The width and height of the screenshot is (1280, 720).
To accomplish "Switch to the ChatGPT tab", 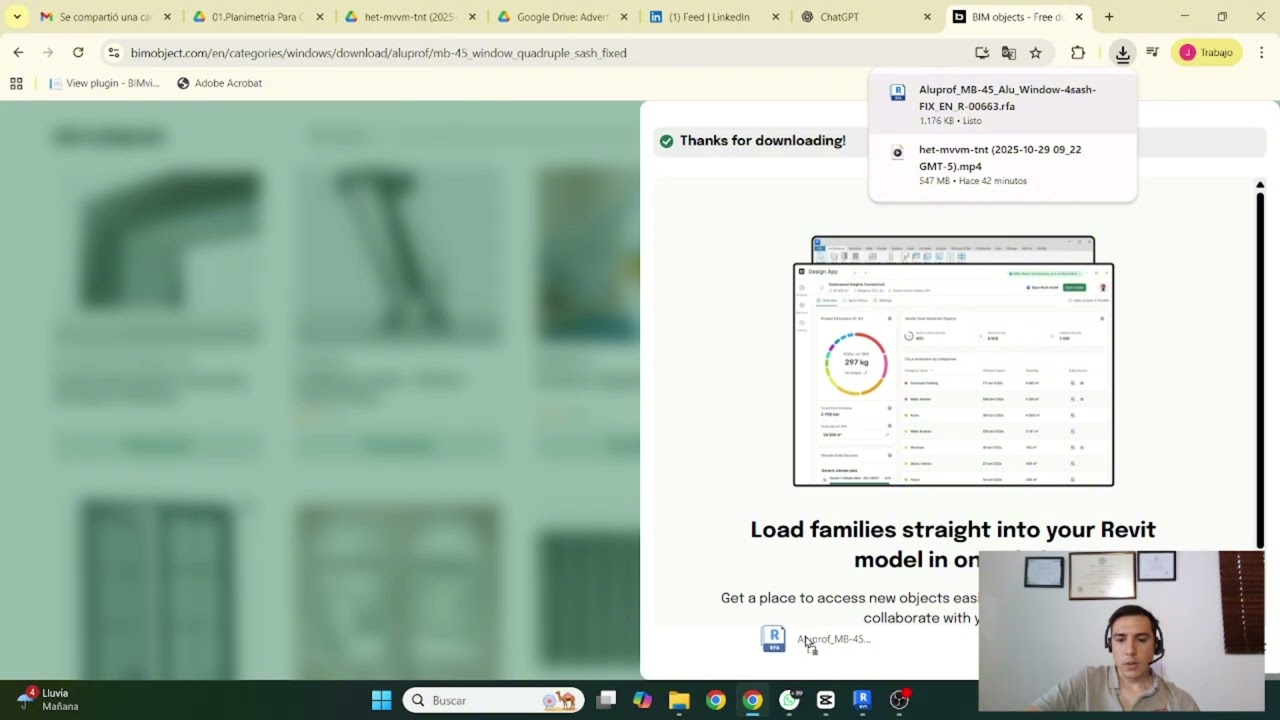I will 866,17.
